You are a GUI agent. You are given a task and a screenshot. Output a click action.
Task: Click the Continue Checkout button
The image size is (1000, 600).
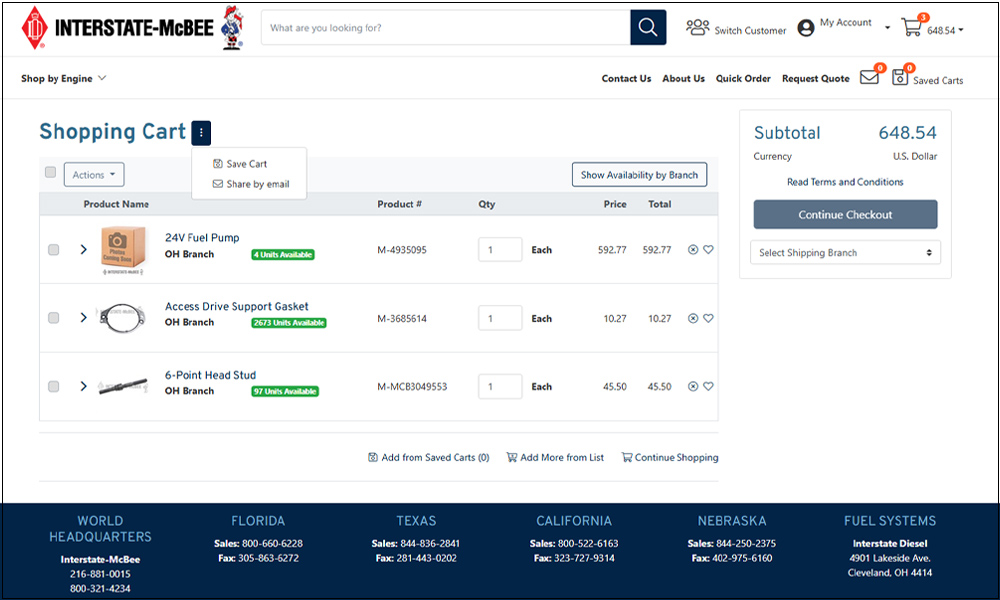[x=845, y=214]
